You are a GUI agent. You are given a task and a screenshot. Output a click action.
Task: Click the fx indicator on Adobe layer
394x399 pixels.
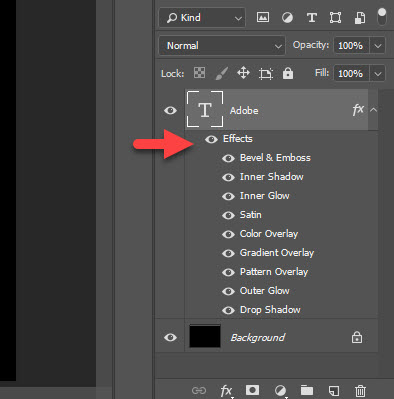click(x=358, y=109)
